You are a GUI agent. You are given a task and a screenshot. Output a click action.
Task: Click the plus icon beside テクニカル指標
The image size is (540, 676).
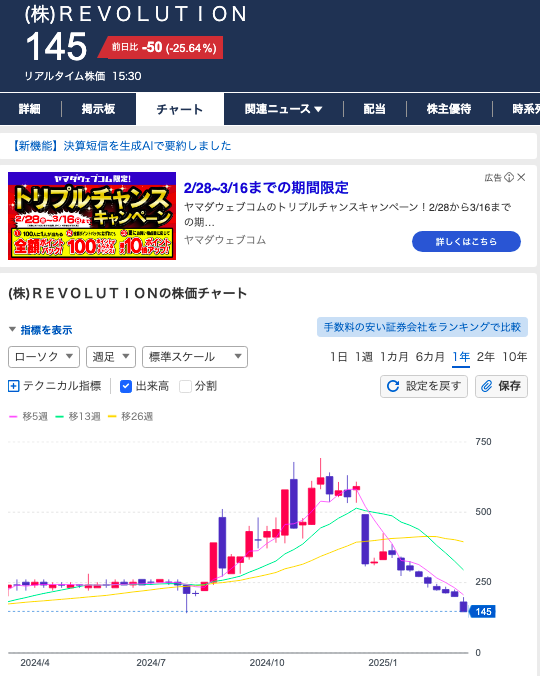(x=13, y=386)
